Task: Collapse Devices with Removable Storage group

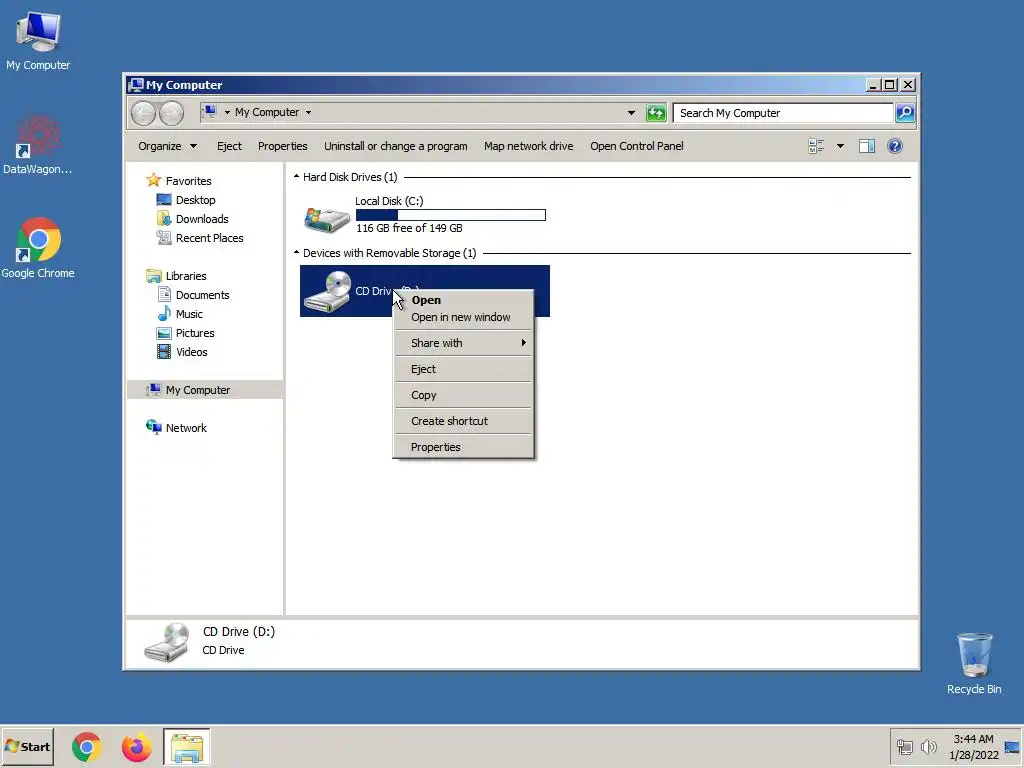Action: click(x=296, y=252)
